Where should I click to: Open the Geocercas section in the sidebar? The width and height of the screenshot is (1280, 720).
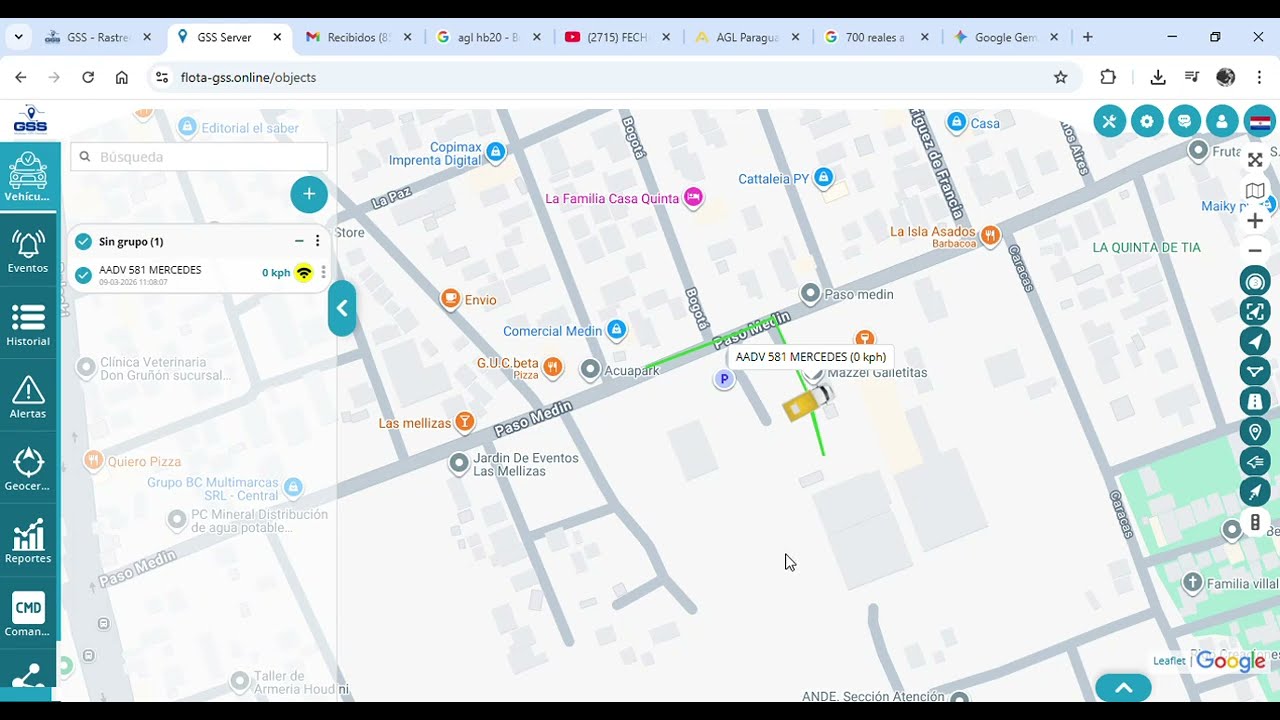point(28,469)
